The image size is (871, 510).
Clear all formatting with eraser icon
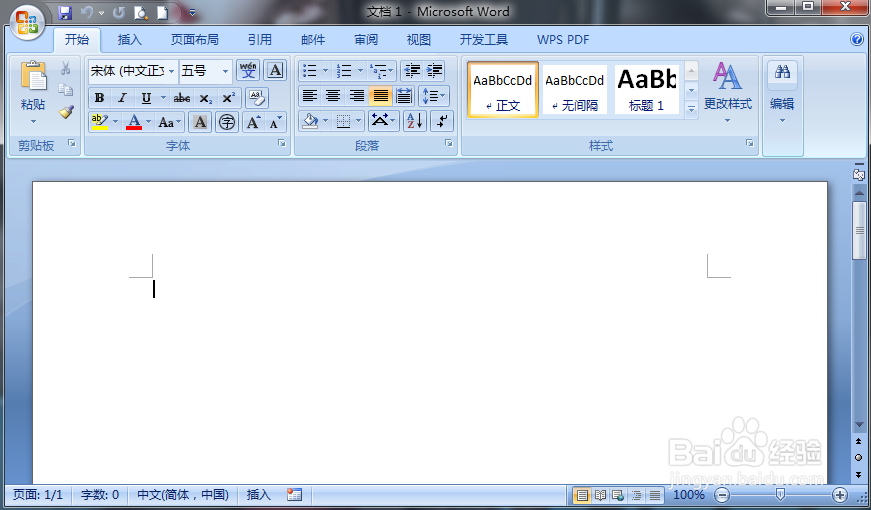click(x=257, y=98)
